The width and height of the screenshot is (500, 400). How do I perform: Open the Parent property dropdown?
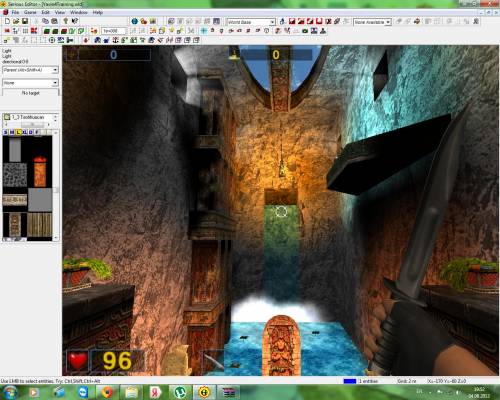30,70
